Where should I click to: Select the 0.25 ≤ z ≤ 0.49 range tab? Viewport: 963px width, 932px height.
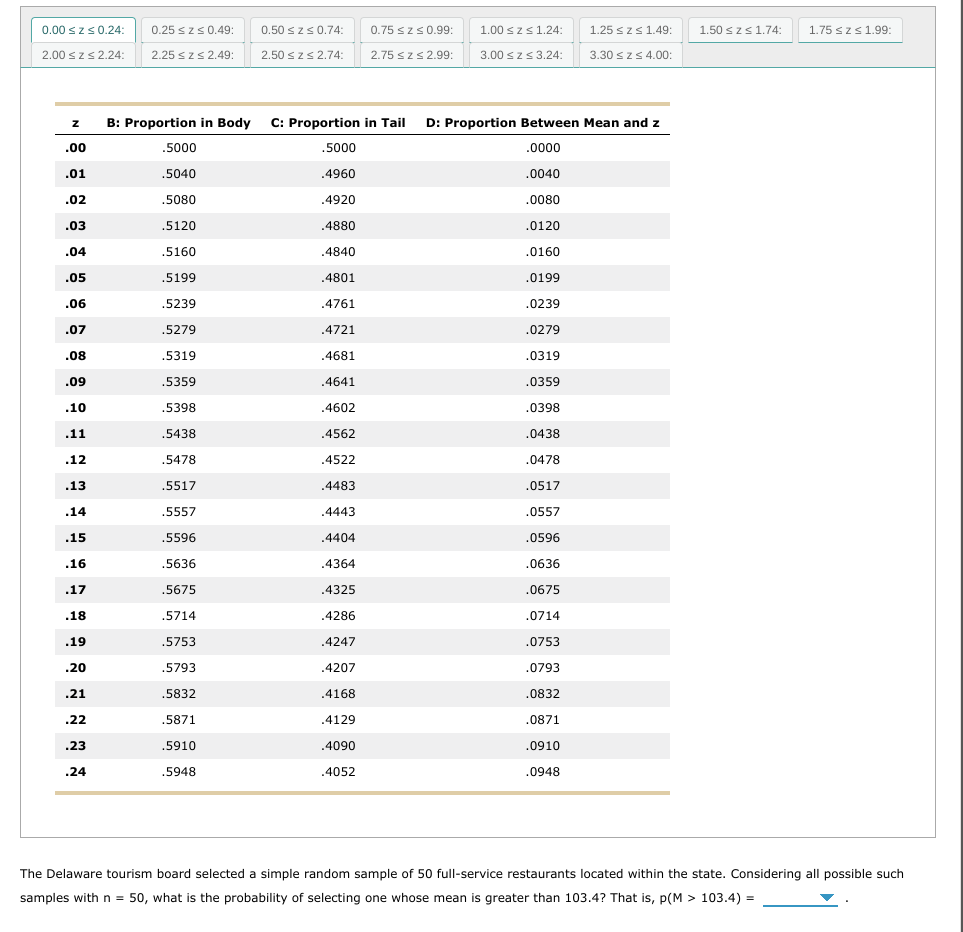click(190, 30)
